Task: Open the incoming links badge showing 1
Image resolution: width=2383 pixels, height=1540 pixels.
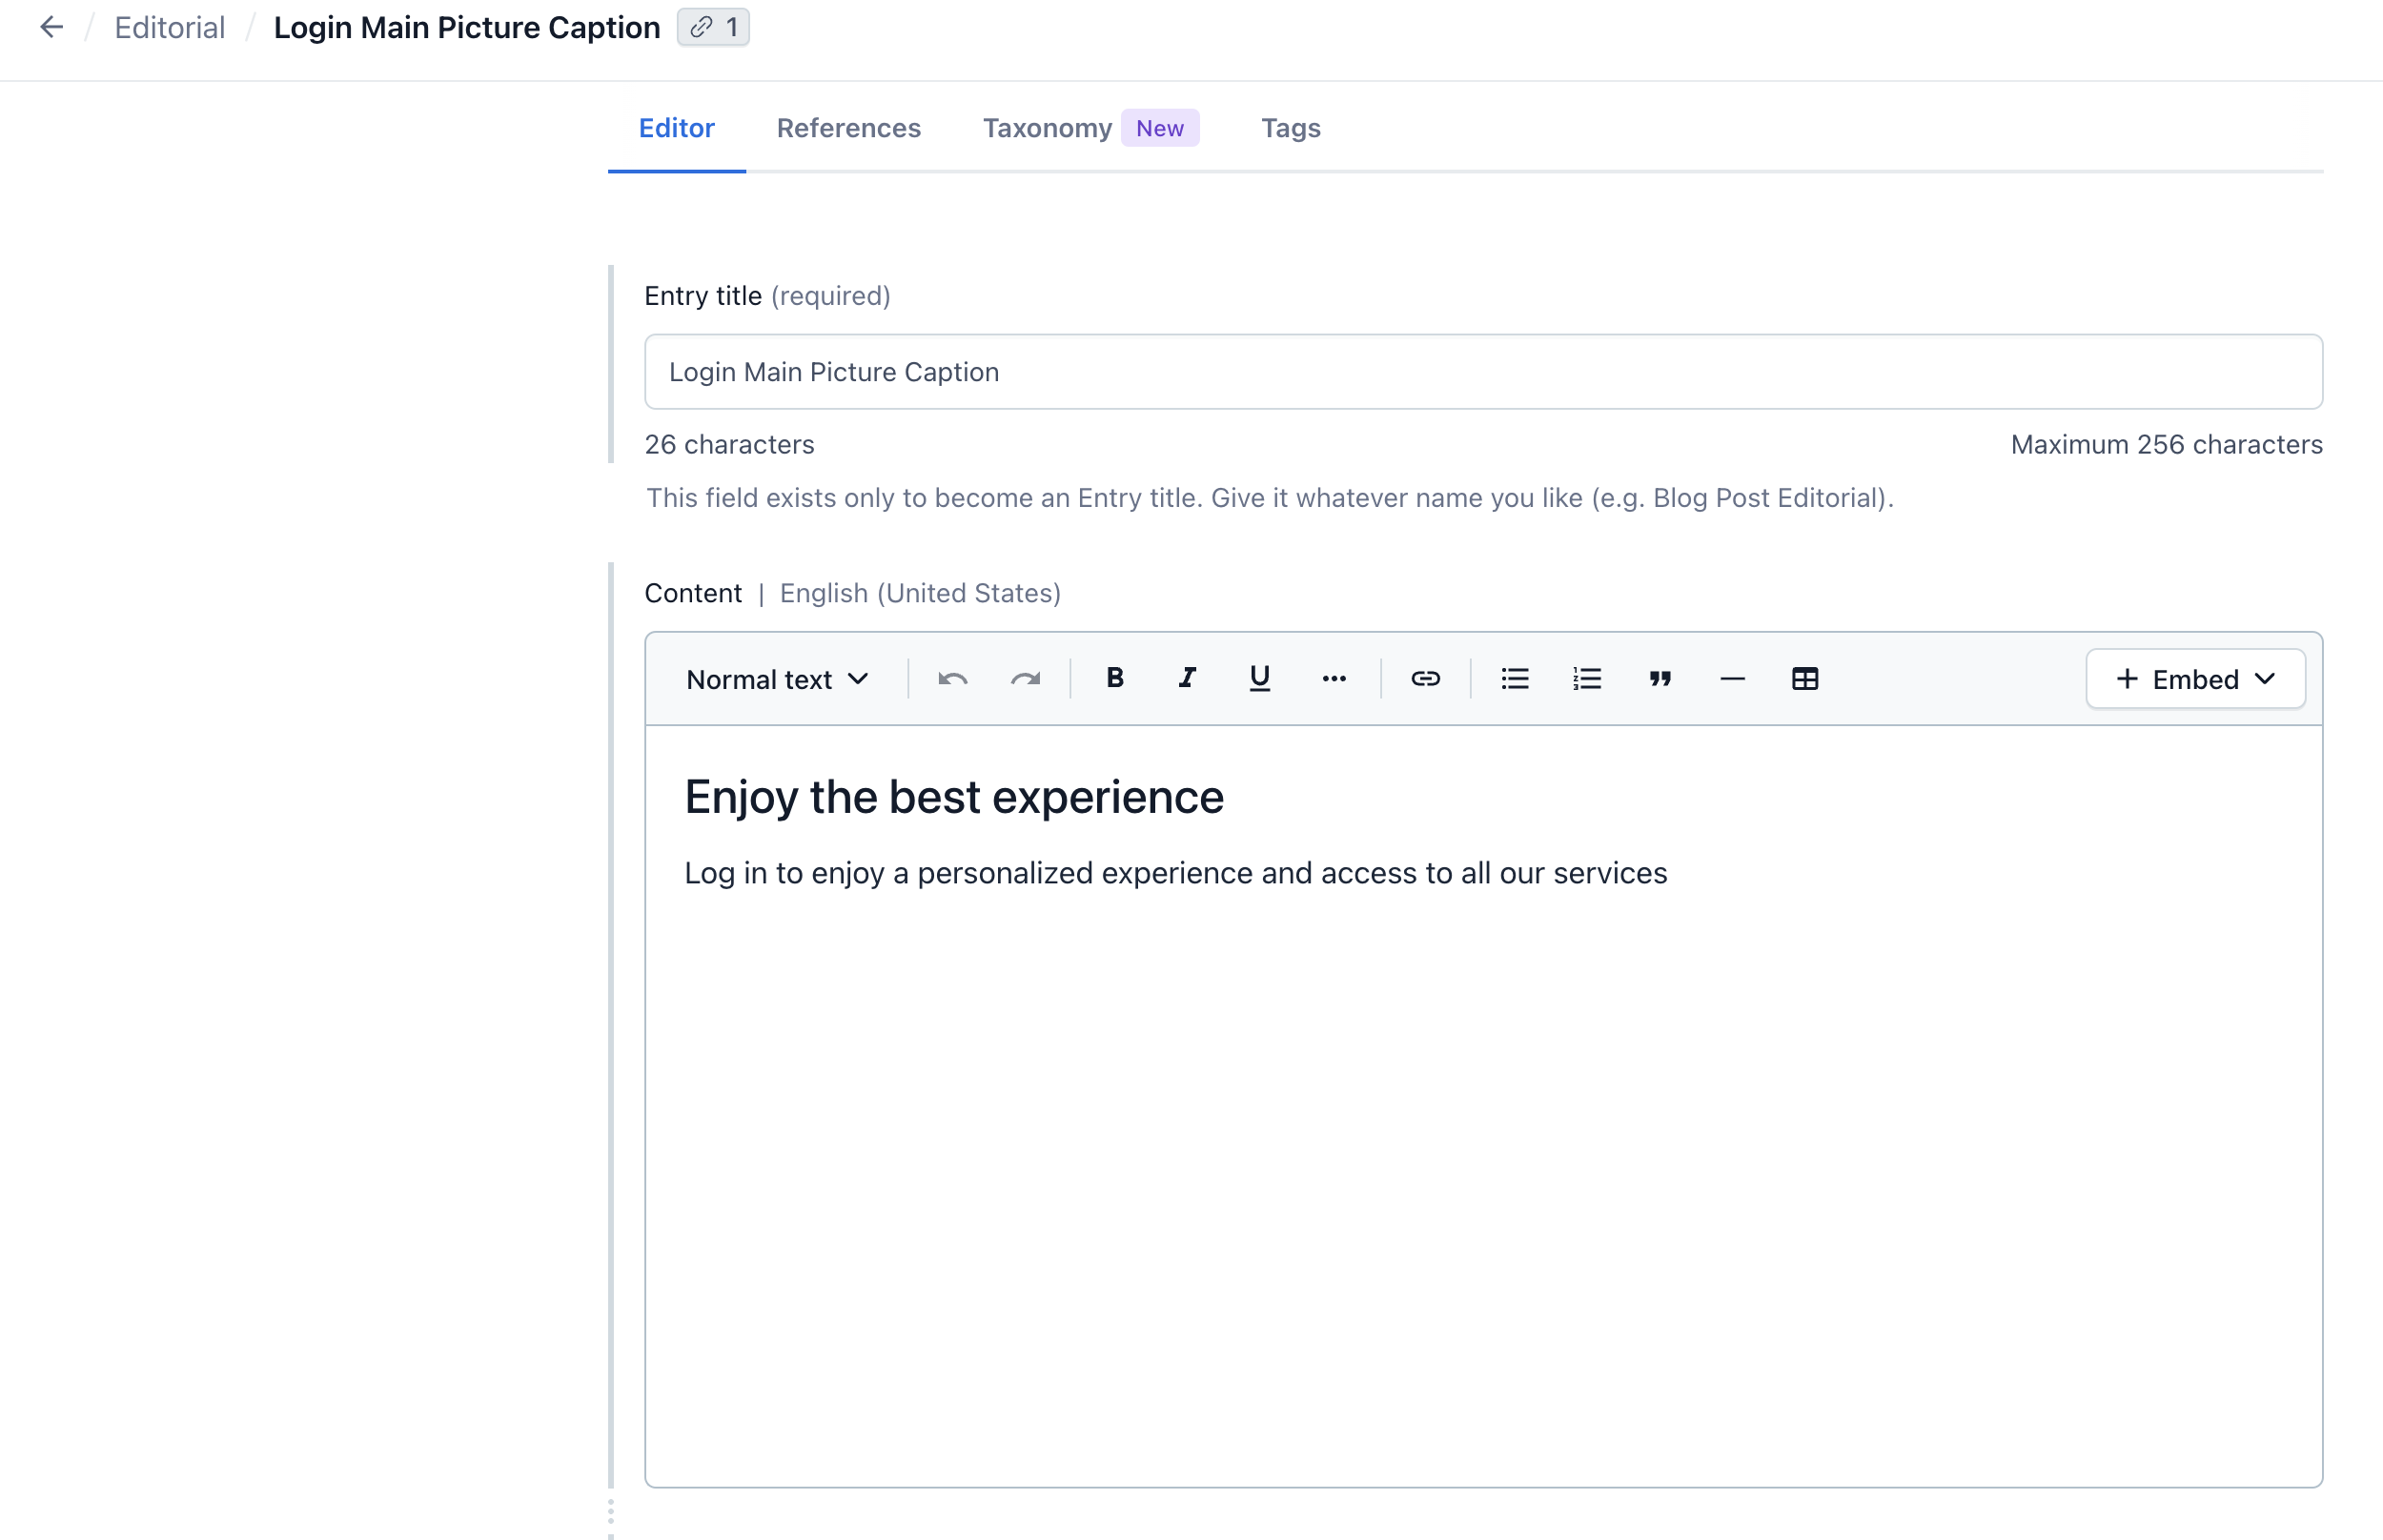Action: tap(713, 27)
